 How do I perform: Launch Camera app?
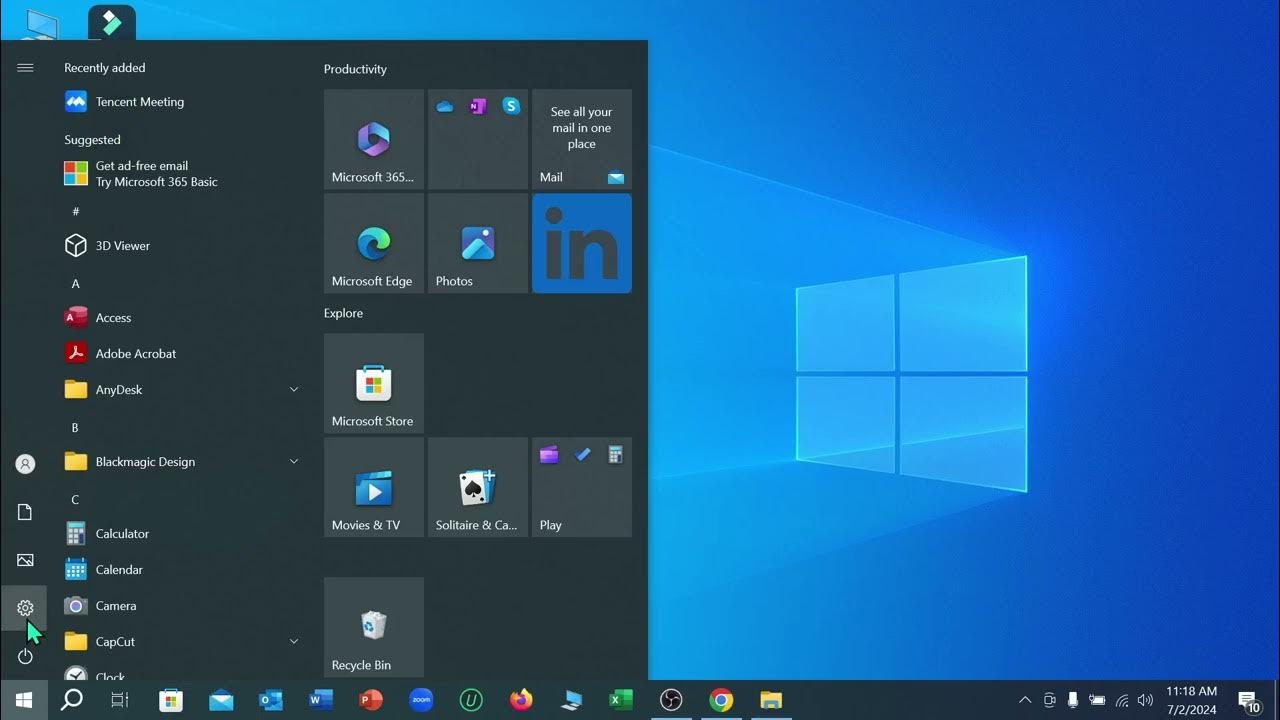click(x=182, y=606)
